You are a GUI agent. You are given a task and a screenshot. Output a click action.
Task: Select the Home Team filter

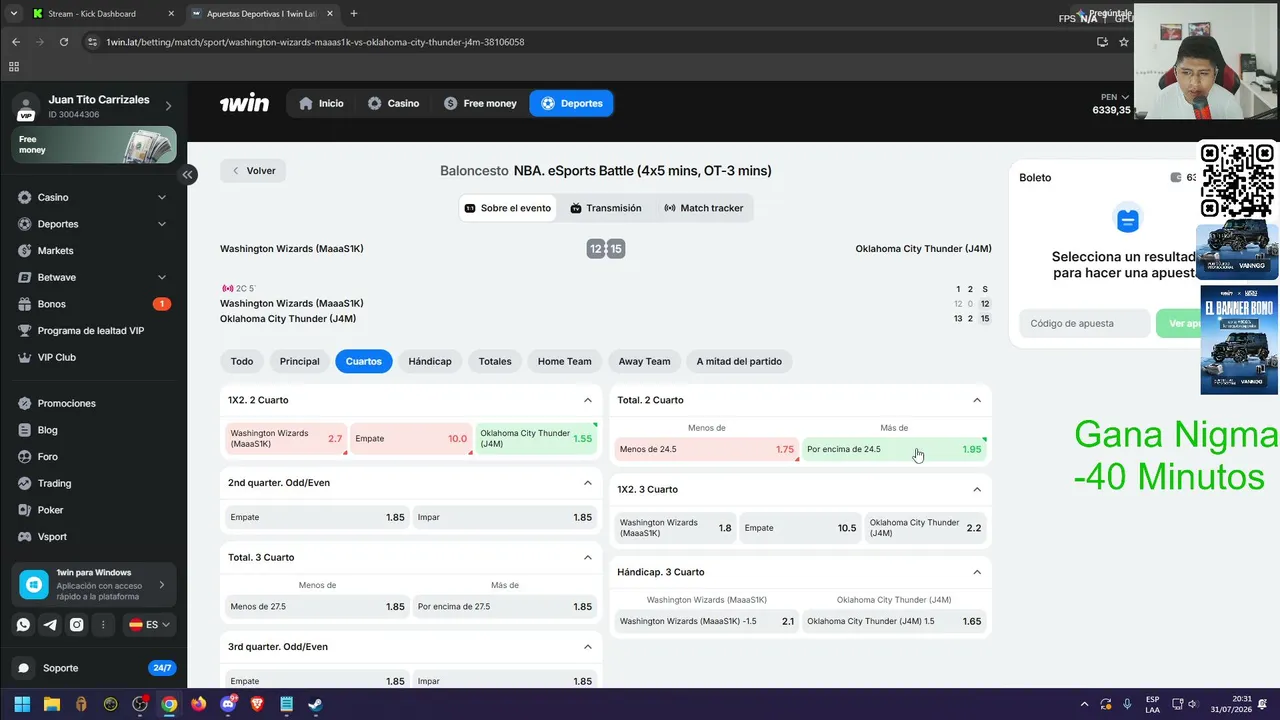tap(565, 361)
